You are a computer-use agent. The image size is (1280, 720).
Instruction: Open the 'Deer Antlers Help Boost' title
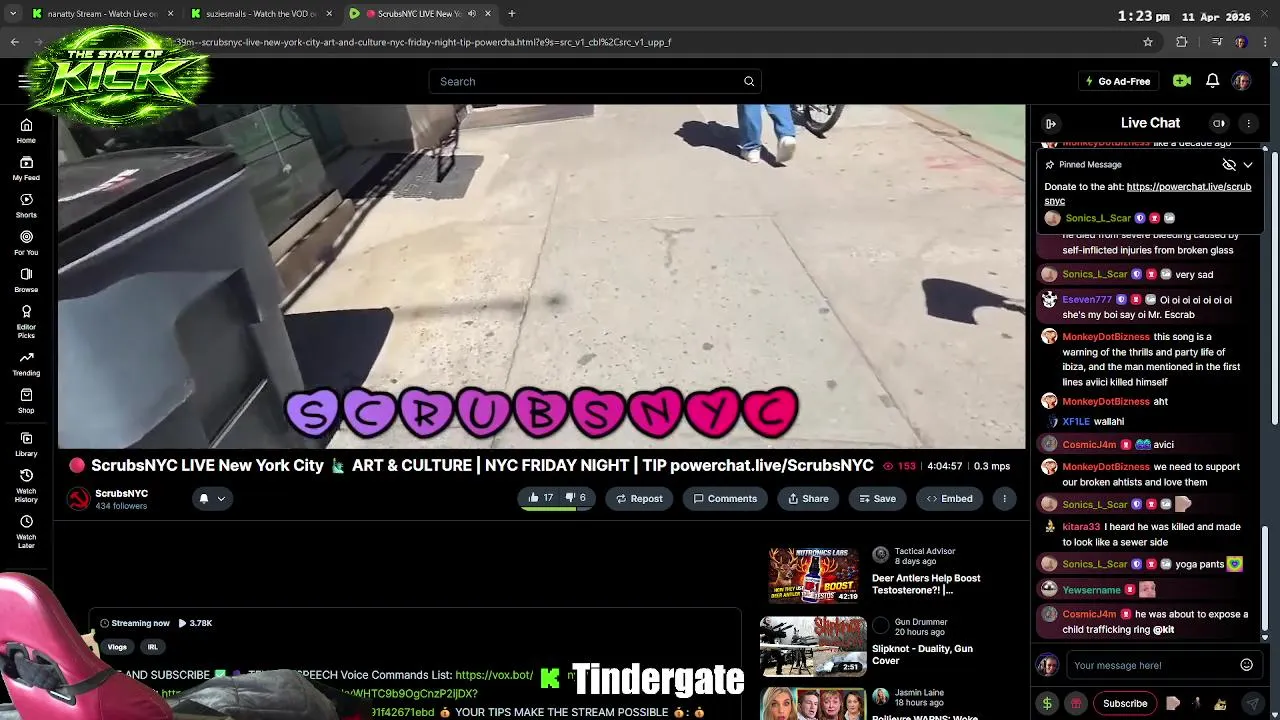coord(926,584)
